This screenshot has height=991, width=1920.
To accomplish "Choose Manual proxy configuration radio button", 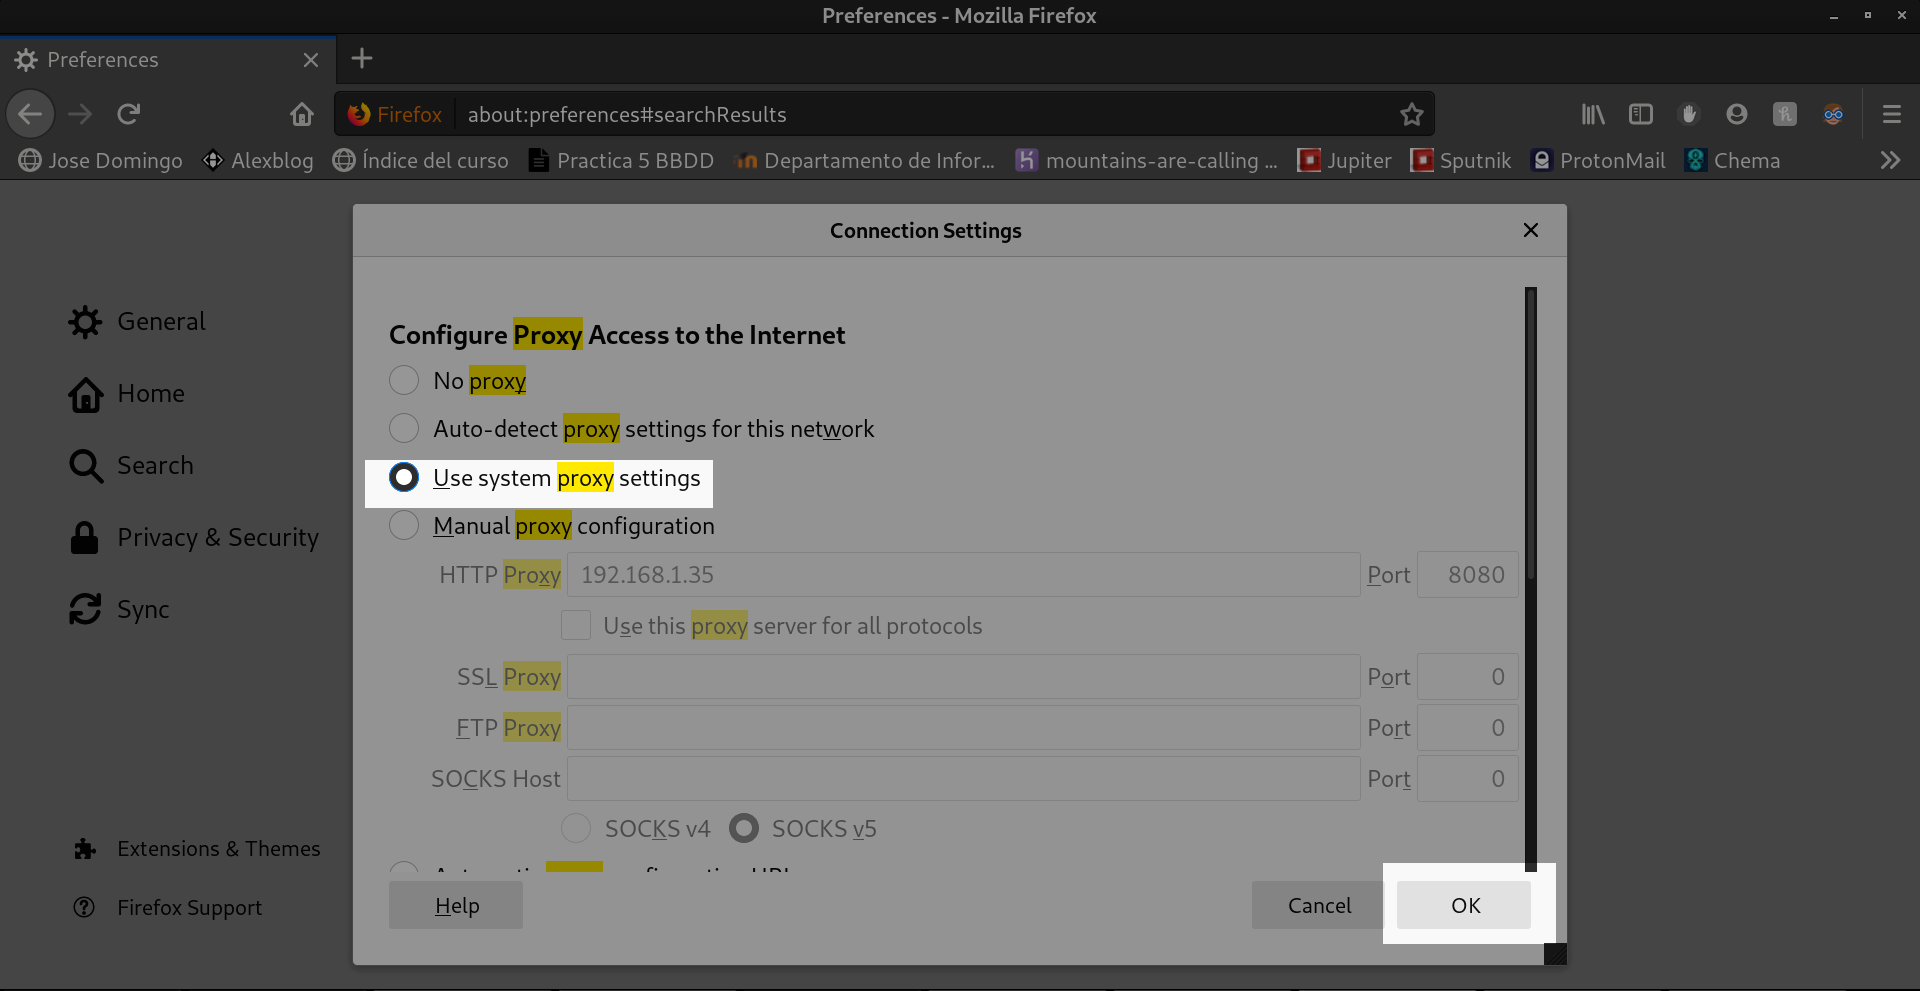I will (x=404, y=525).
